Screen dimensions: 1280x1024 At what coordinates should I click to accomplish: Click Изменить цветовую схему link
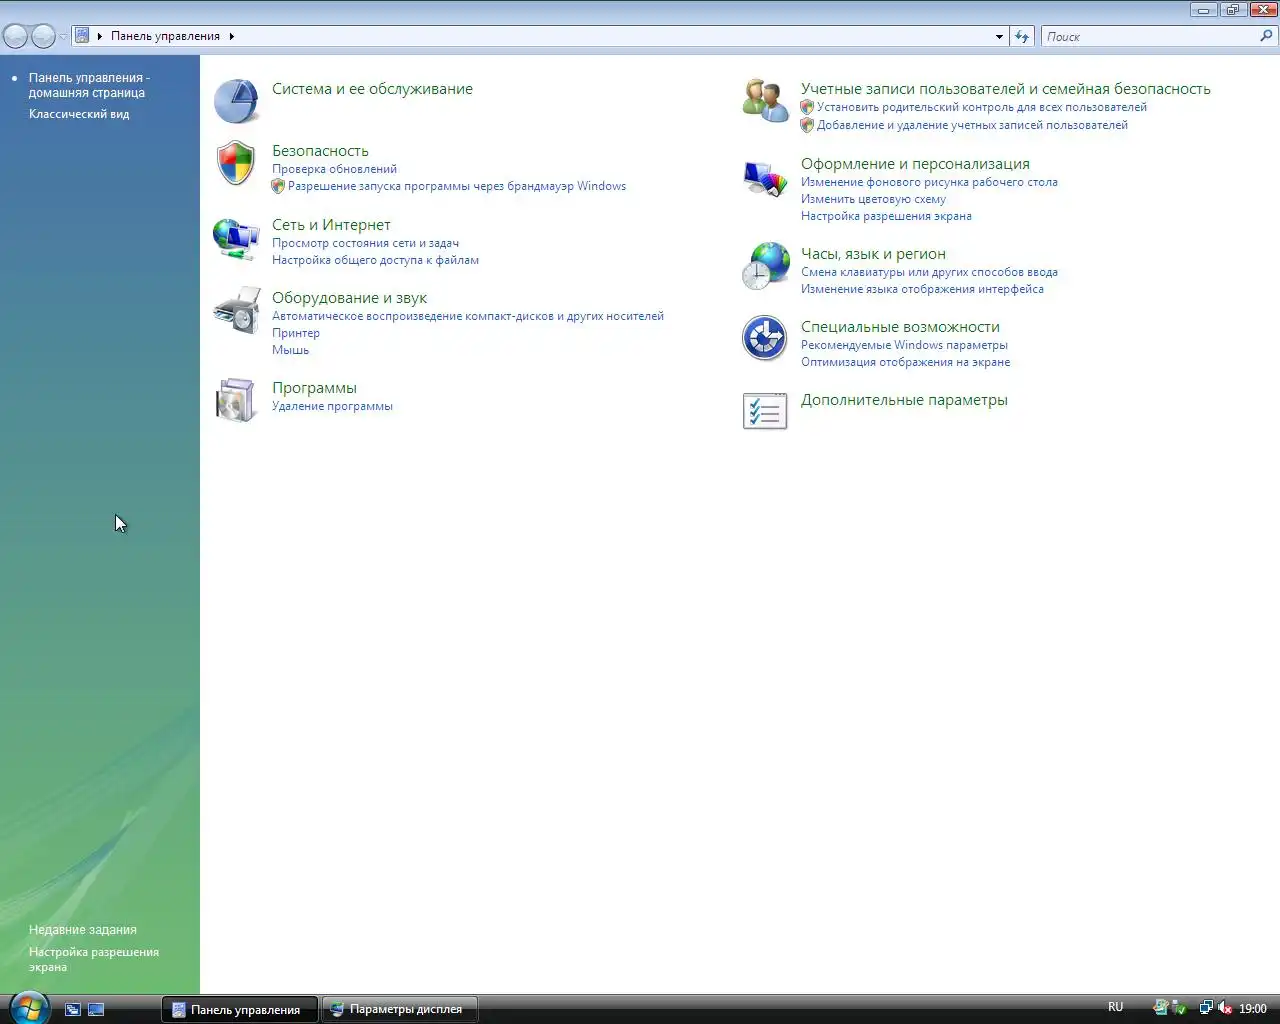873,199
